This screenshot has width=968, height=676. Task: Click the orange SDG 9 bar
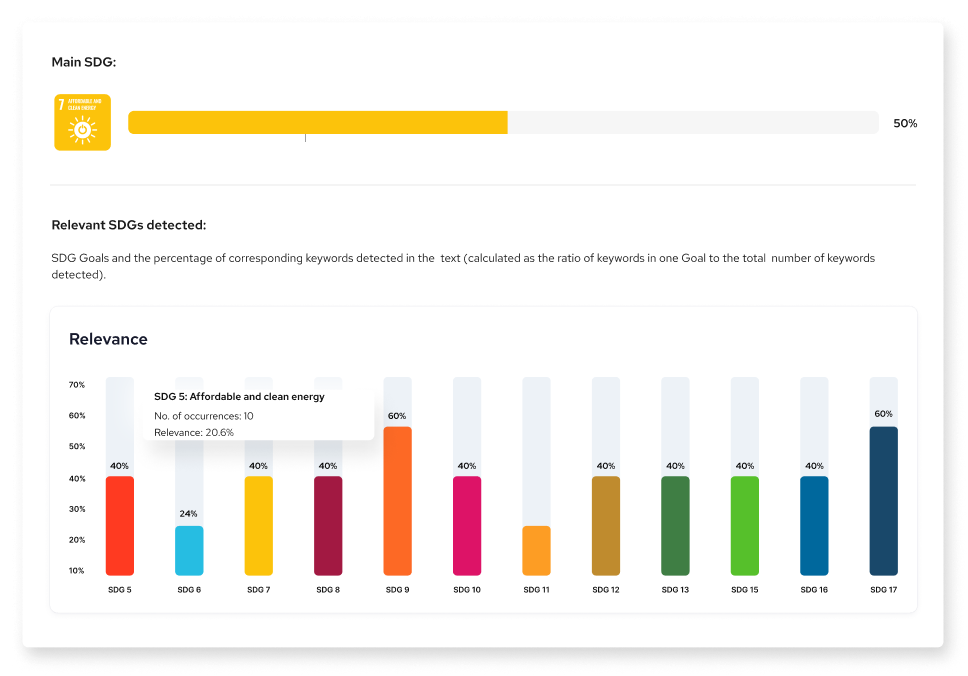[x=397, y=500]
